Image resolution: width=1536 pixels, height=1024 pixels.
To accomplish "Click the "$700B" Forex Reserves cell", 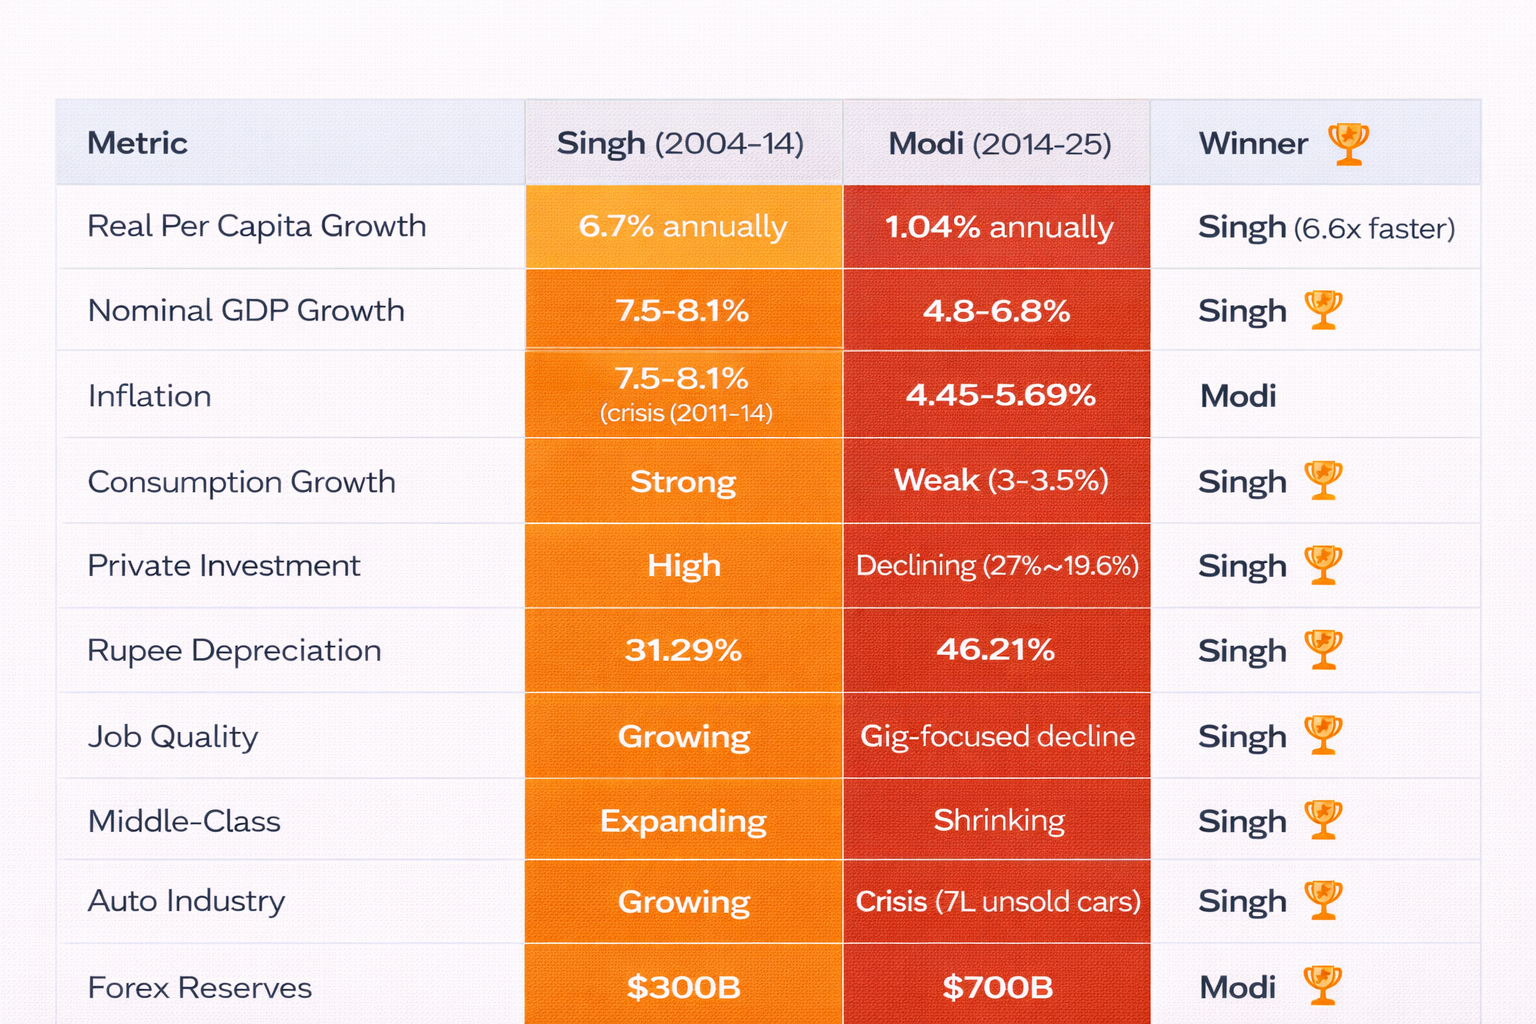I will tap(997, 988).
